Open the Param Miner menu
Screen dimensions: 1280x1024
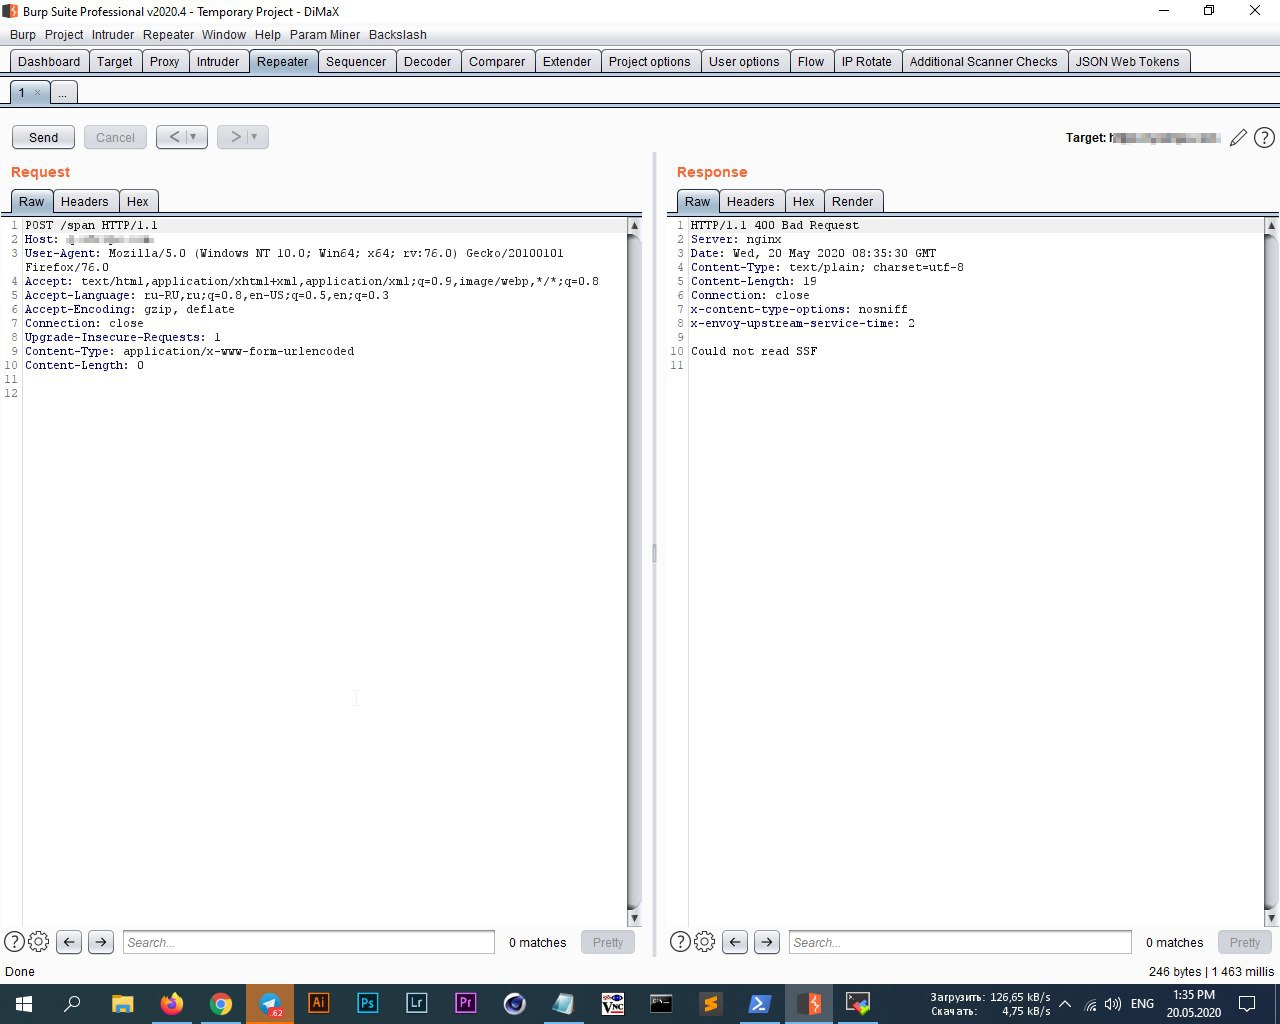tap(325, 34)
